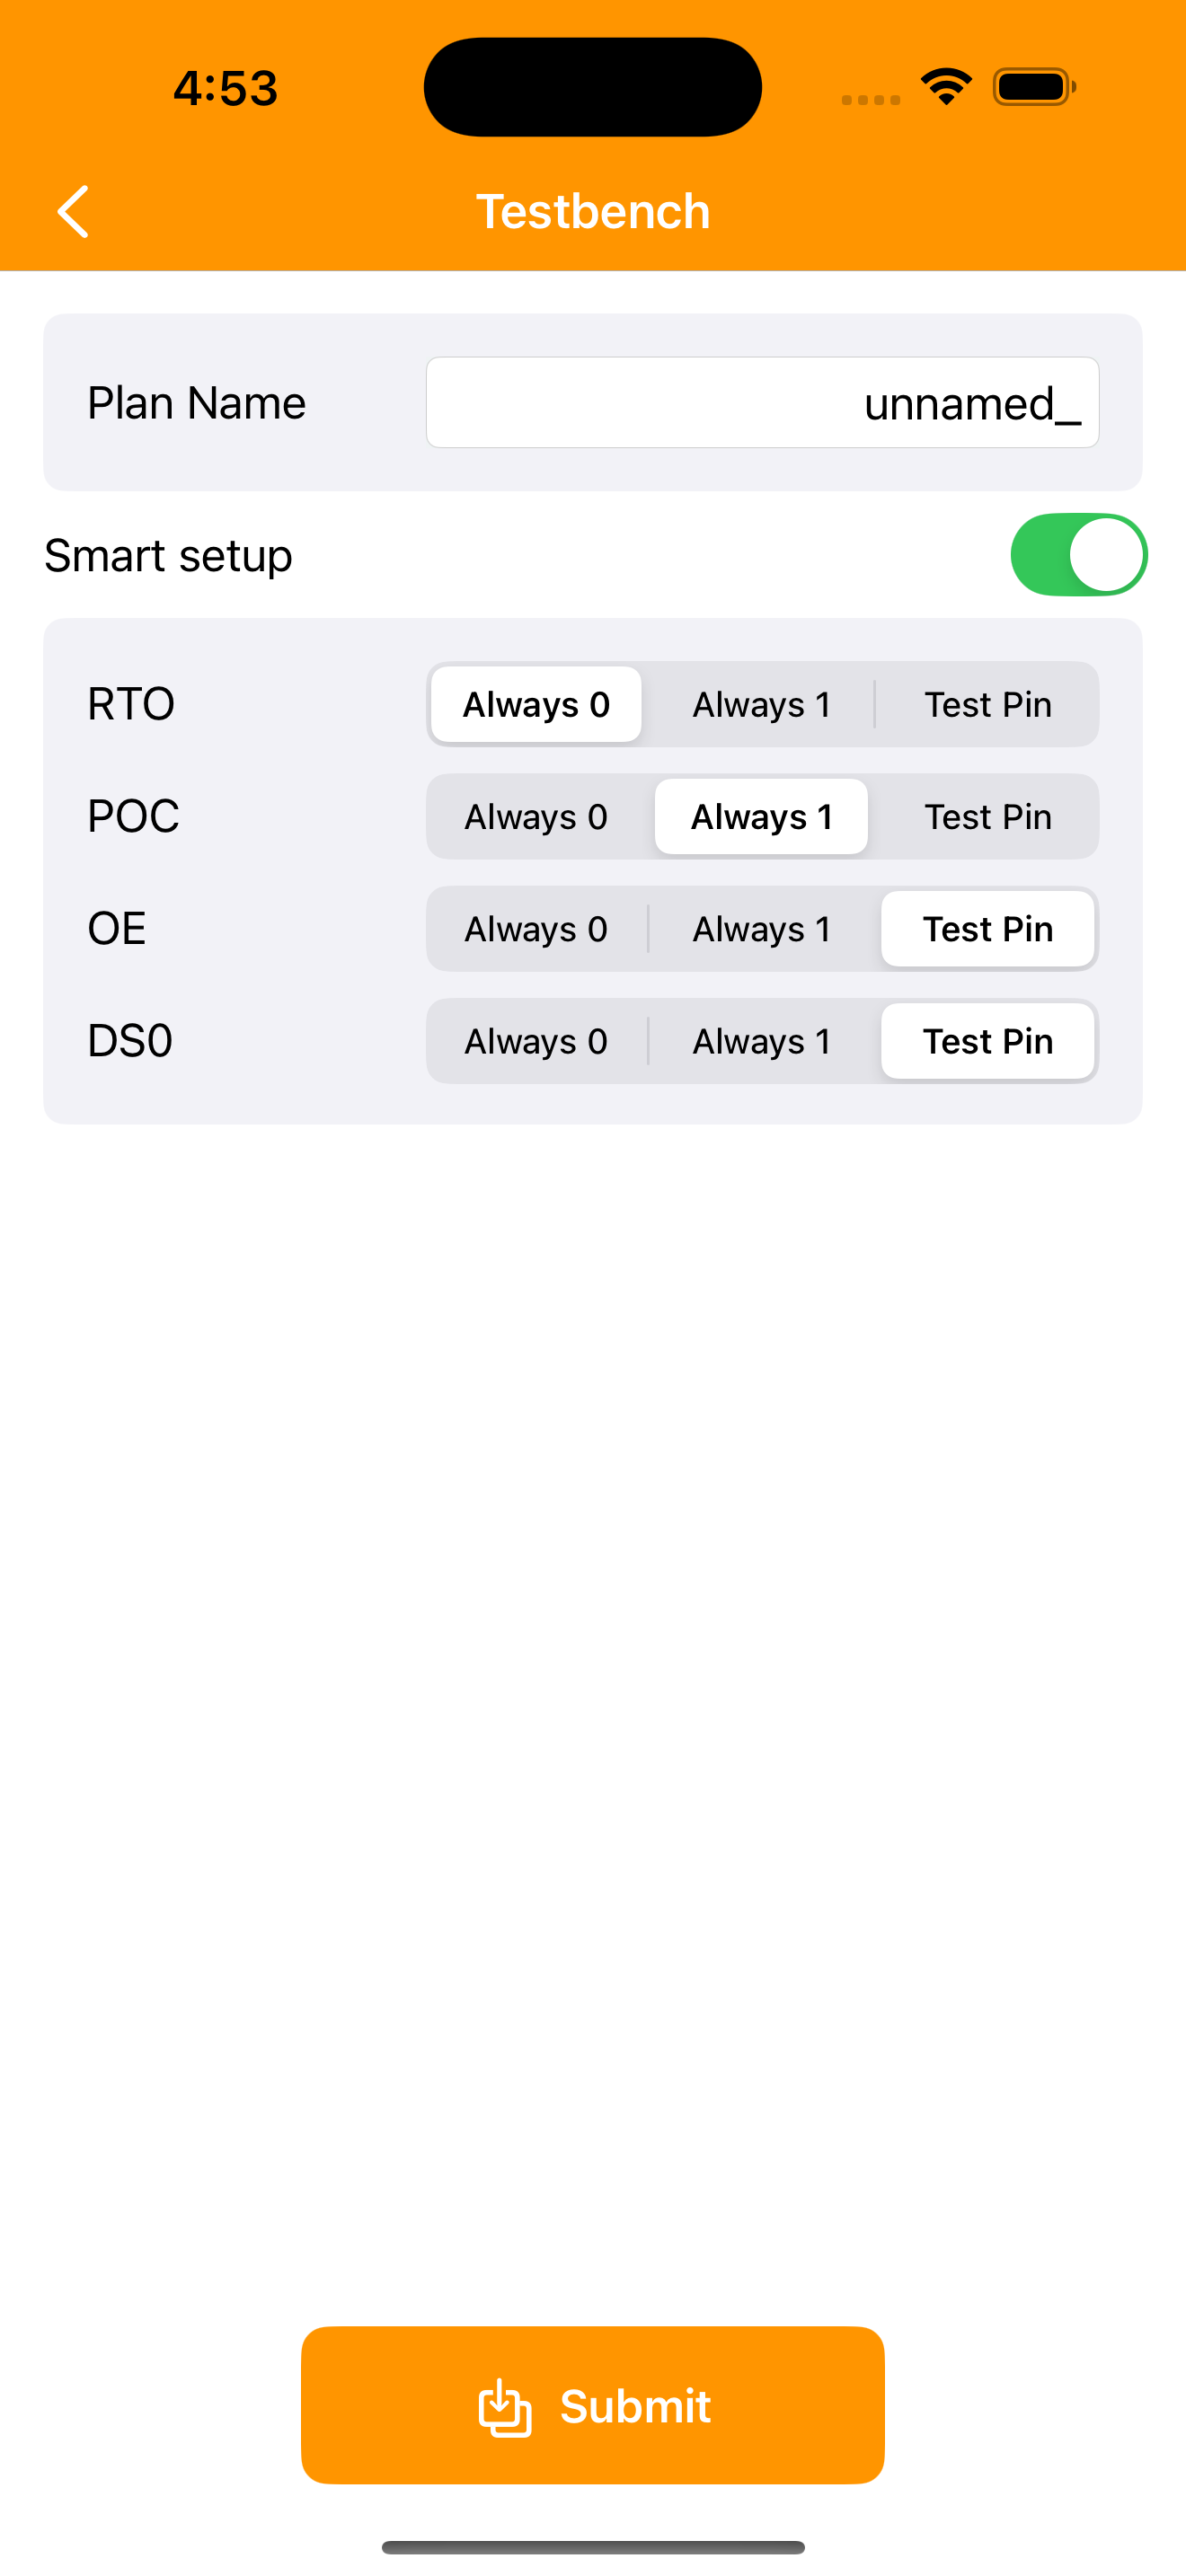Select Always 1 for POC
The height and width of the screenshot is (2576, 1186).
[762, 817]
